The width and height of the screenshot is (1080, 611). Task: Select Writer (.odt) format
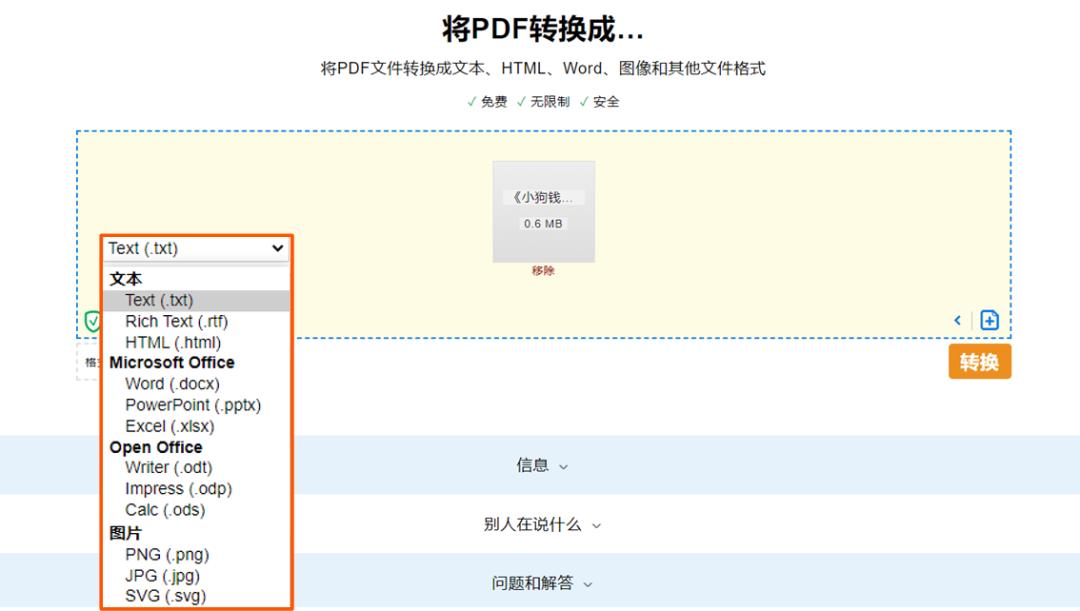pos(168,467)
